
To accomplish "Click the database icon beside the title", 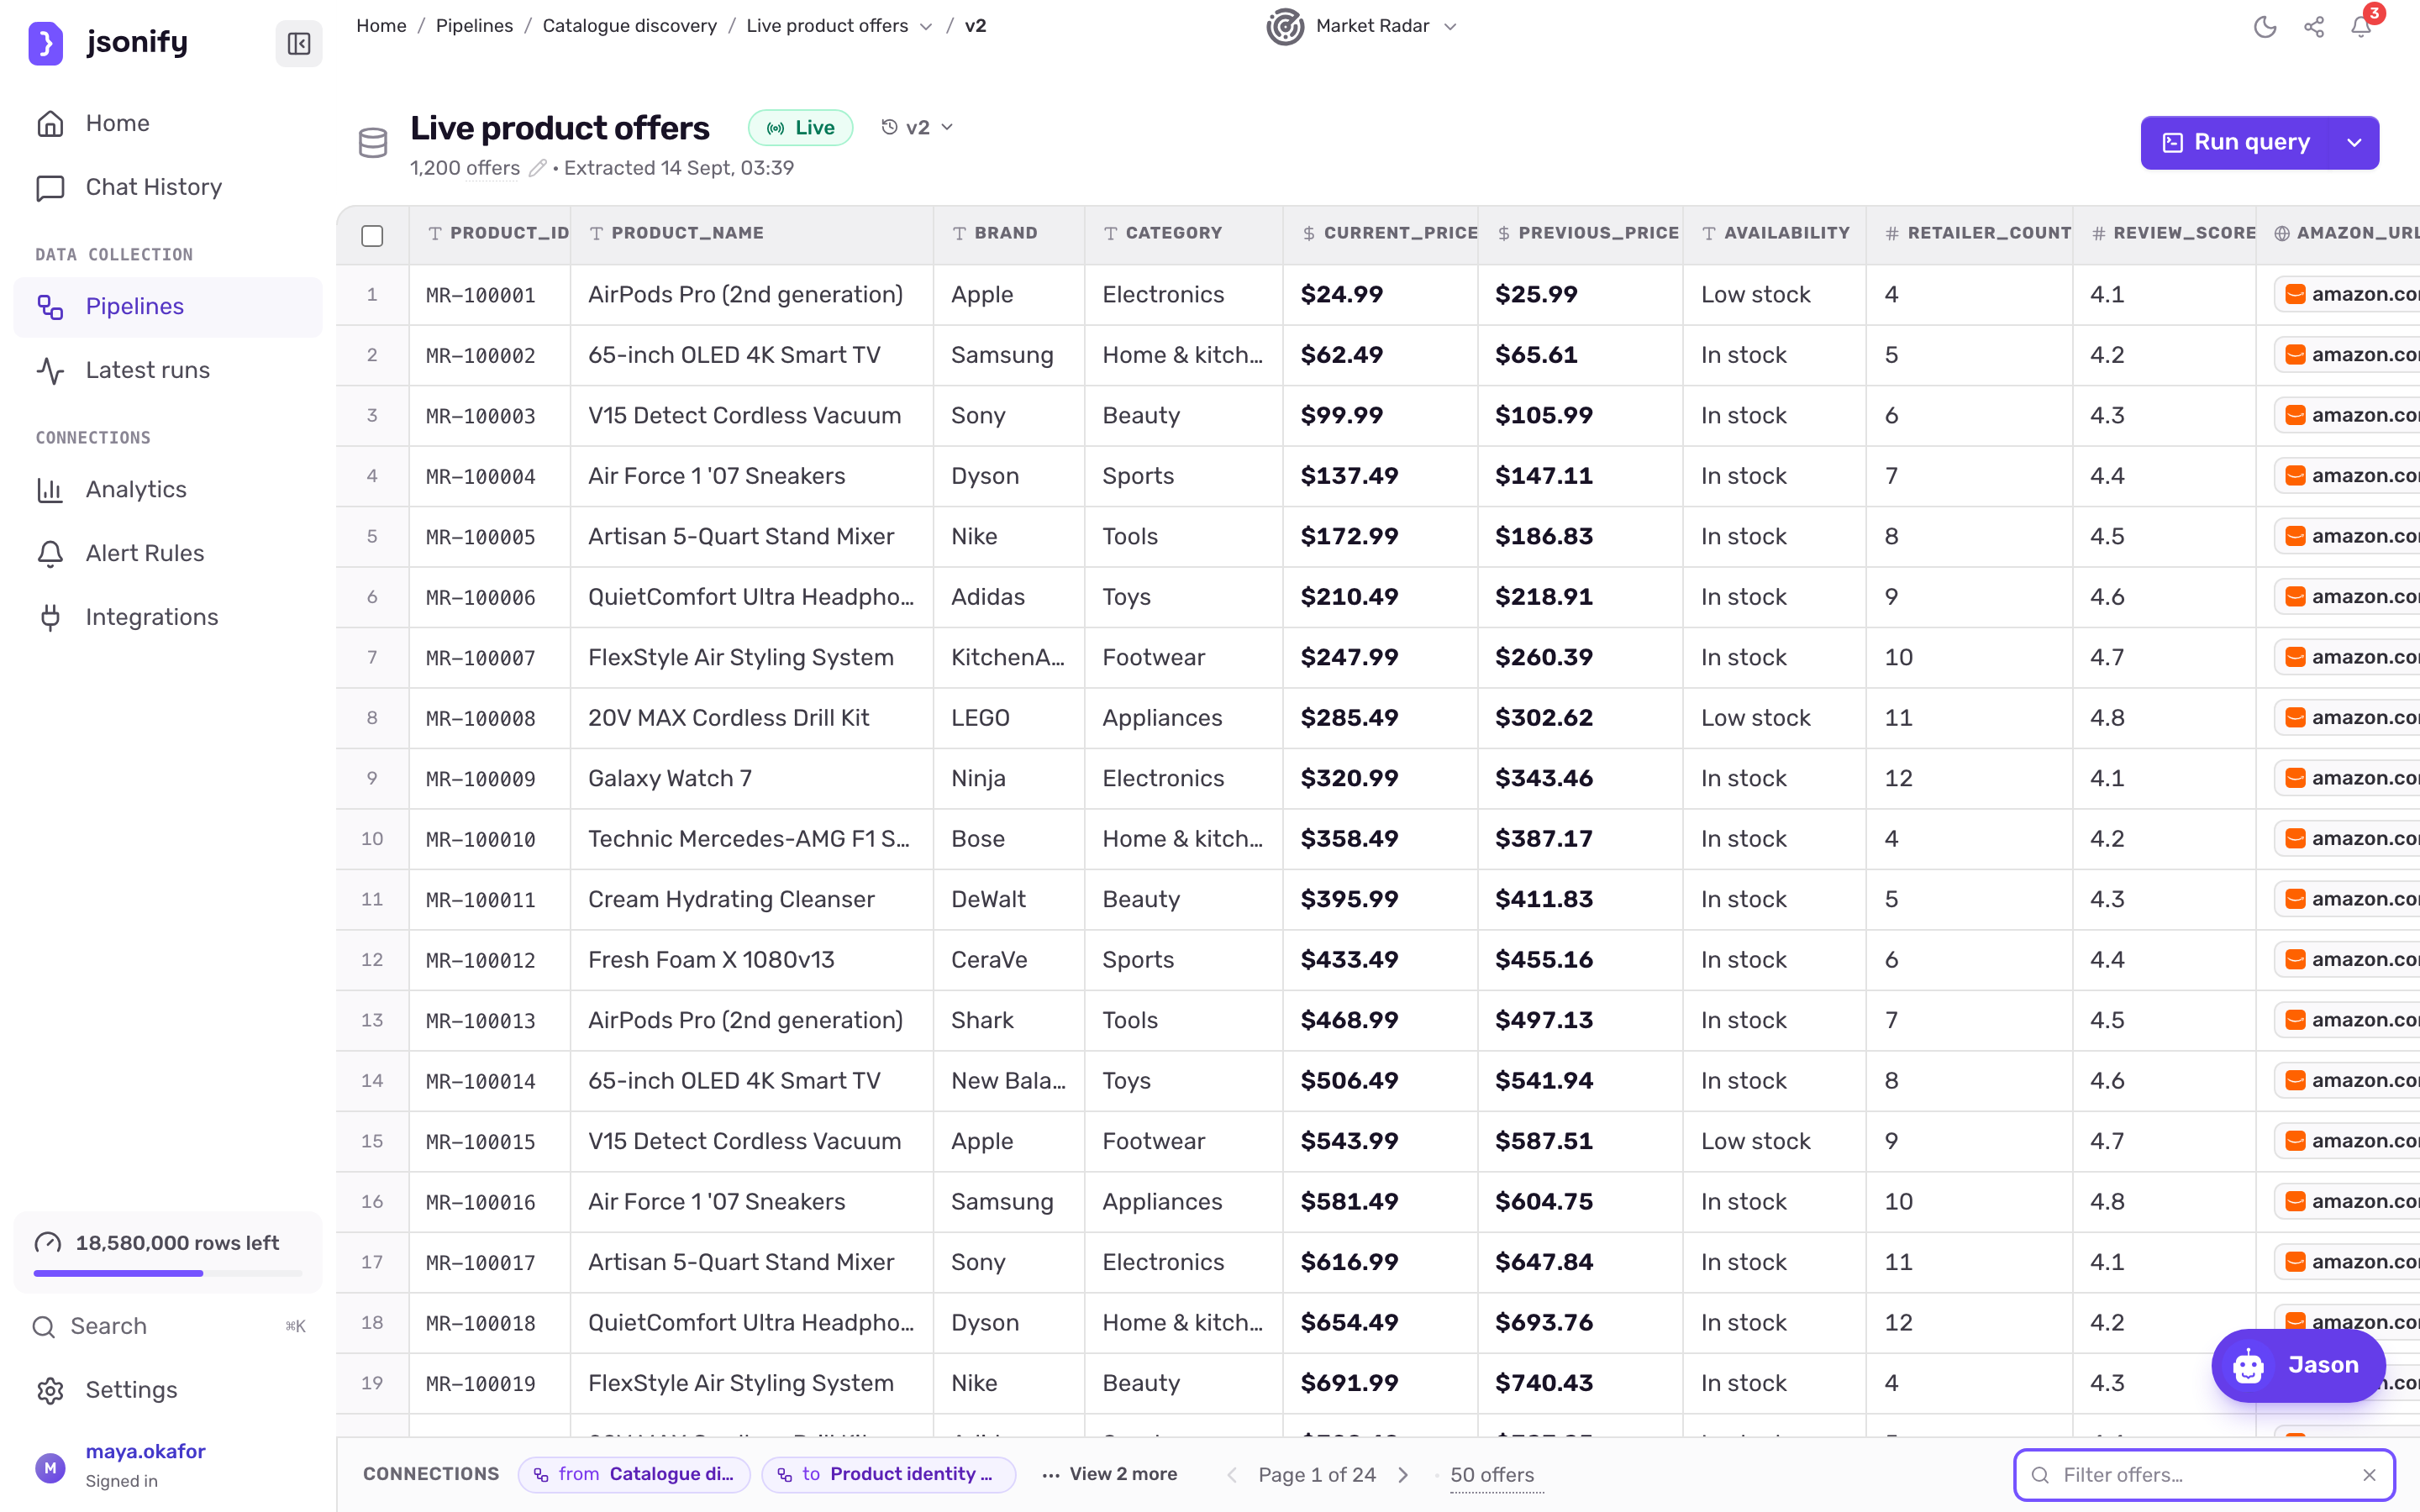I will pos(373,143).
